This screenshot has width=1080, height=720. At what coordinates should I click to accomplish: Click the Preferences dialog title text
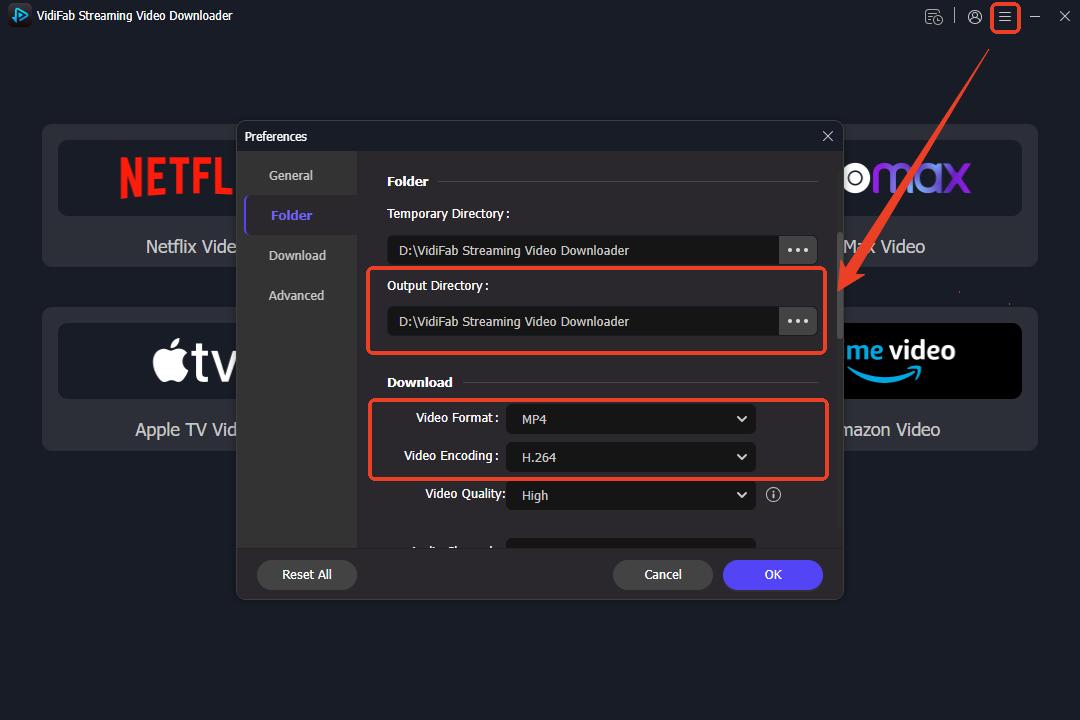276,136
